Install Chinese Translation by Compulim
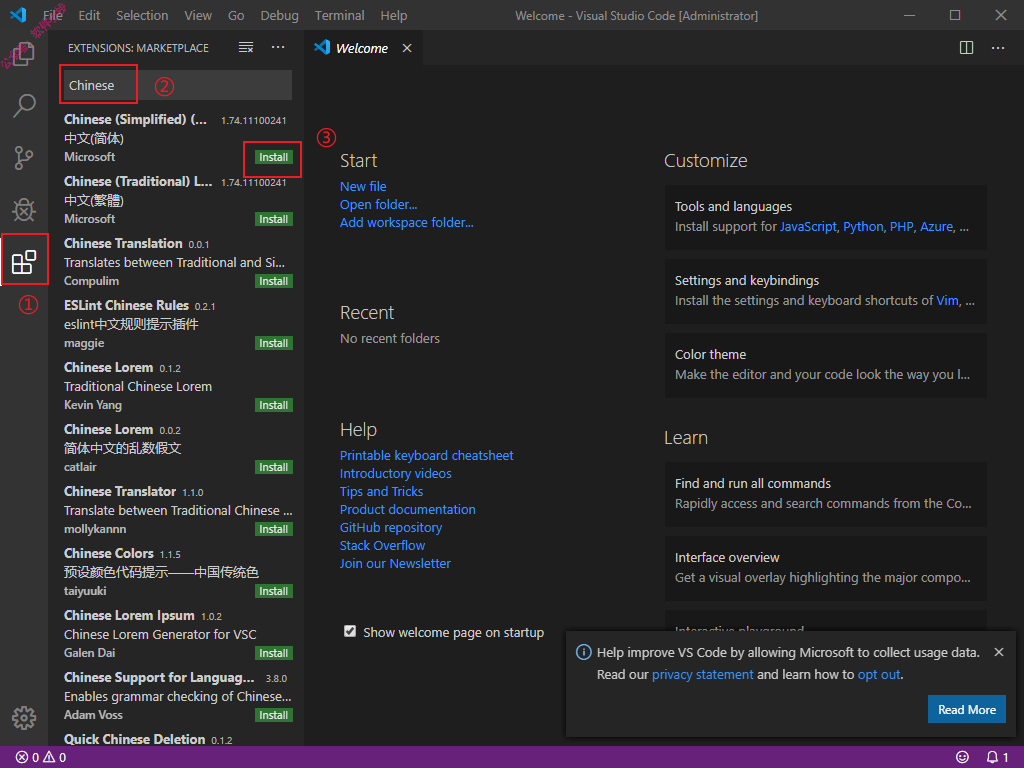Image resolution: width=1024 pixels, height=768 pixels. [x=273, y=281]
